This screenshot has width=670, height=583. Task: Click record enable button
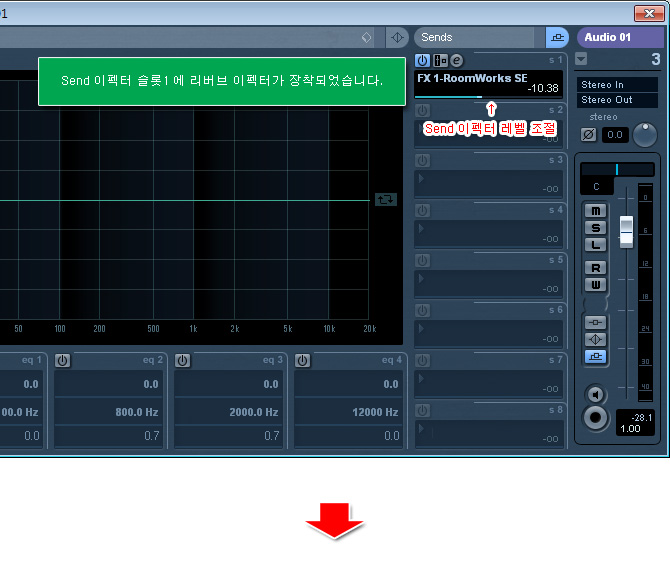[596, 418]
